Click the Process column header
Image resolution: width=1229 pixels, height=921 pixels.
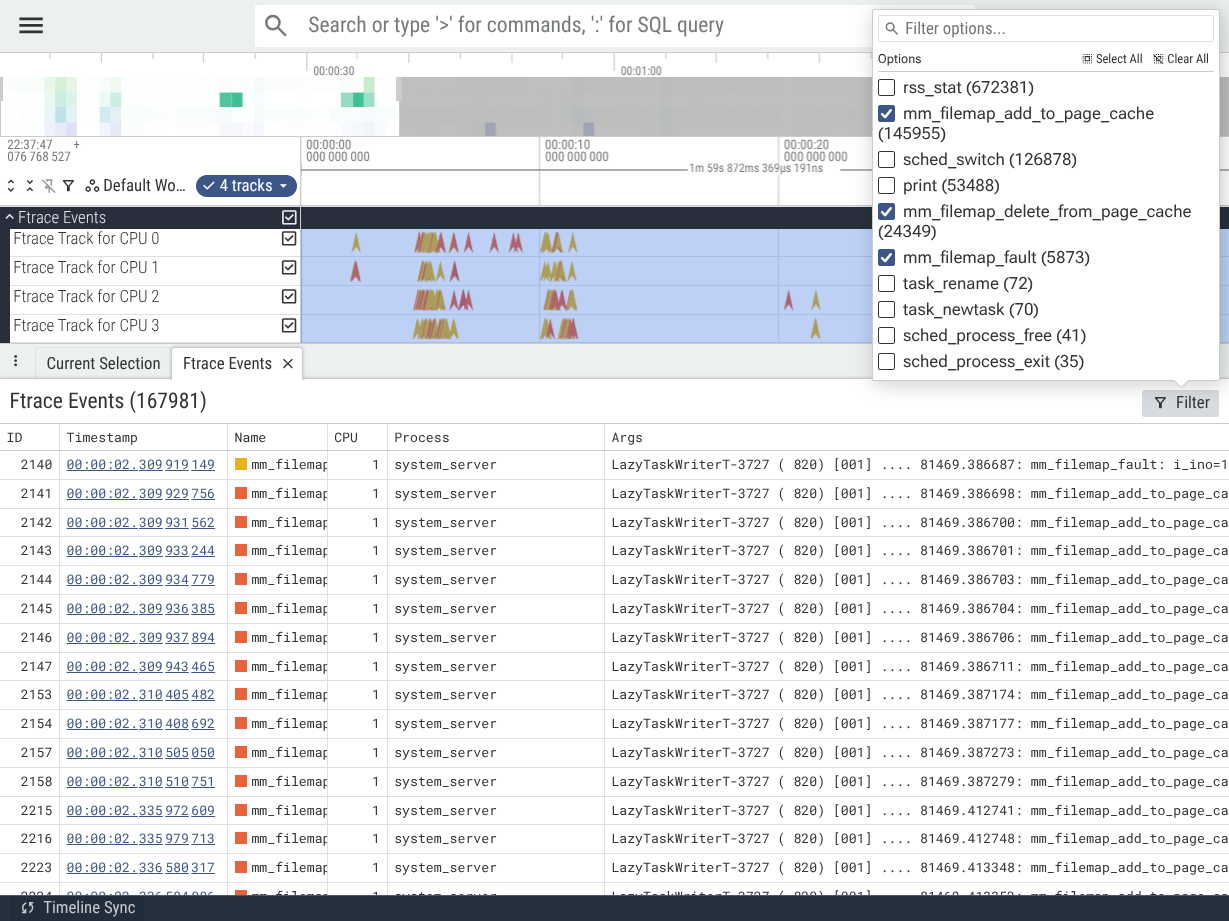pos(496,438)
